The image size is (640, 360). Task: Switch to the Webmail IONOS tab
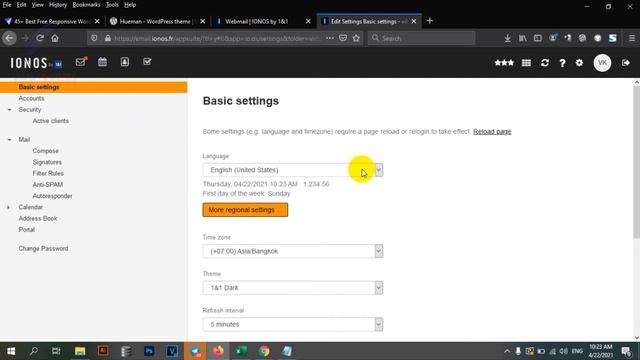pyautogui.click(x=263, y=21)
